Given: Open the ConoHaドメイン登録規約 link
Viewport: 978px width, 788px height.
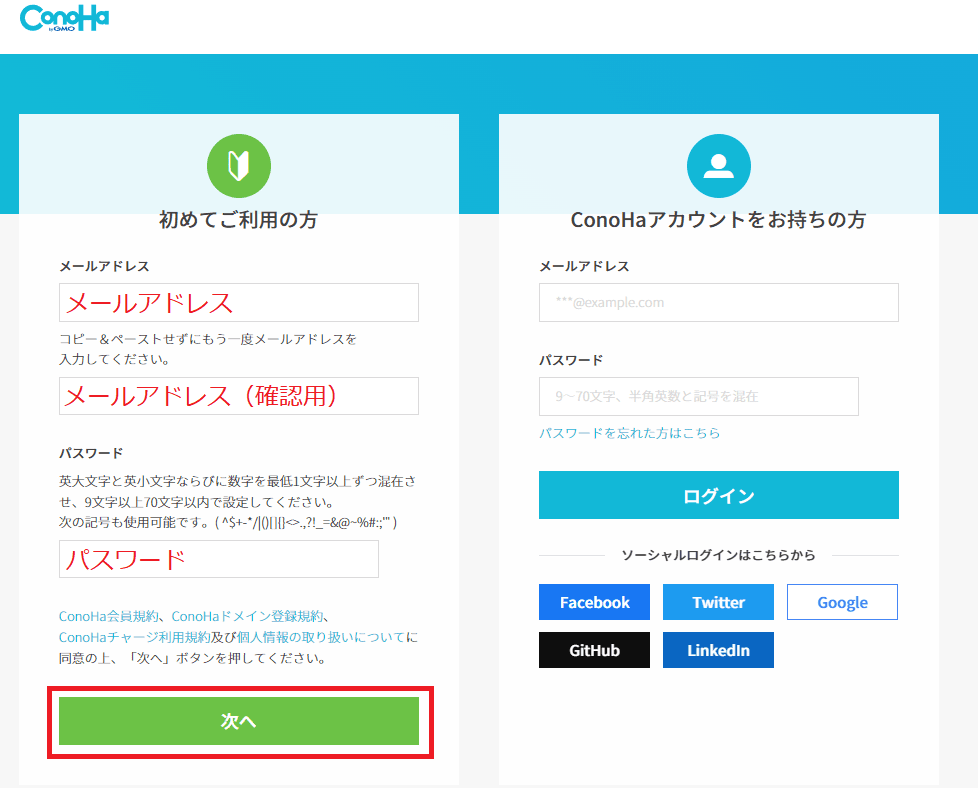Looking at the screenshot, I should click(248, 616).
